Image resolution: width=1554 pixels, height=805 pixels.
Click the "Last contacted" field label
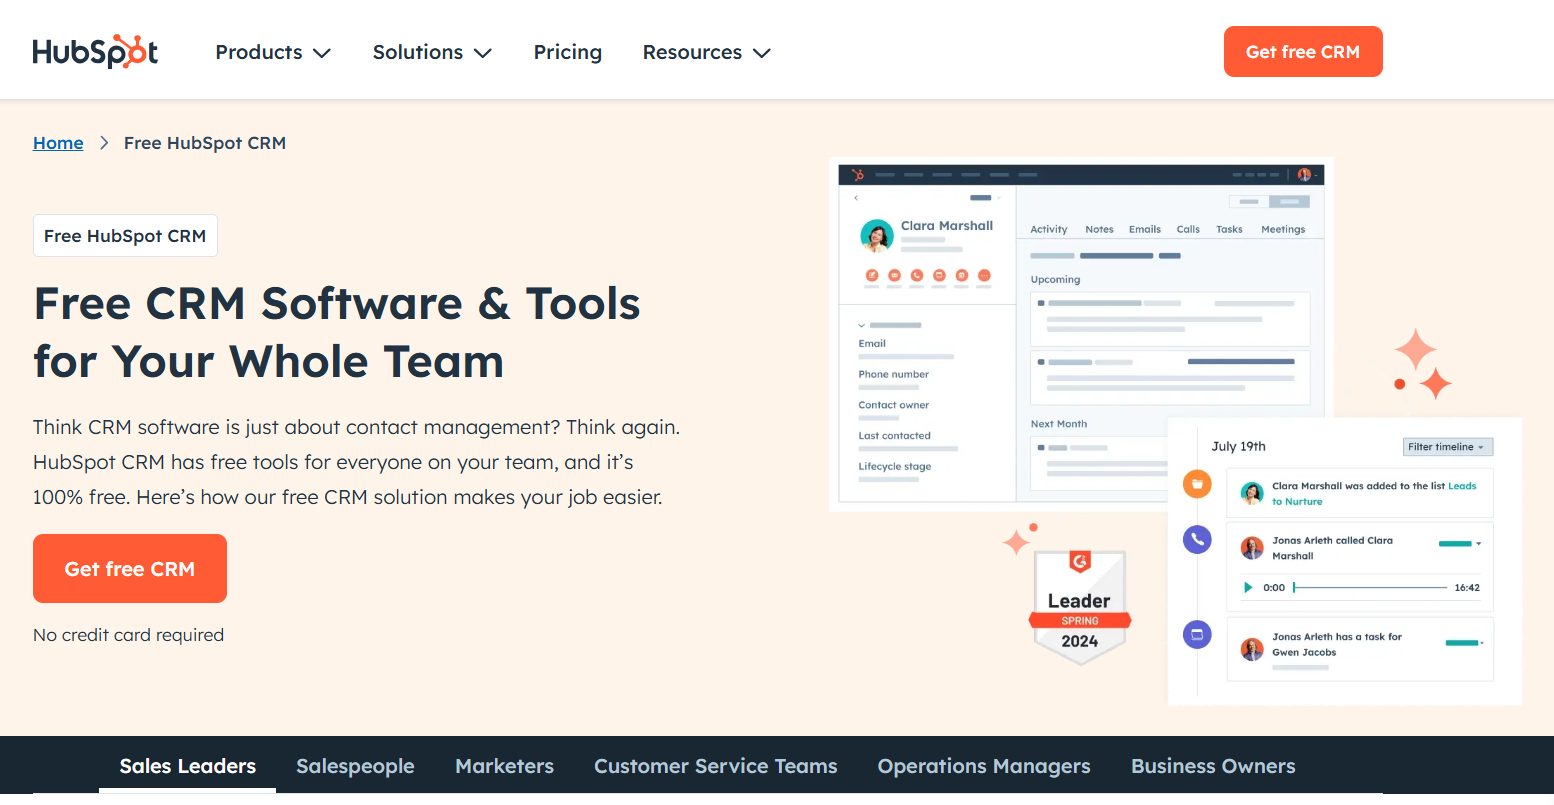click(895, 436)
